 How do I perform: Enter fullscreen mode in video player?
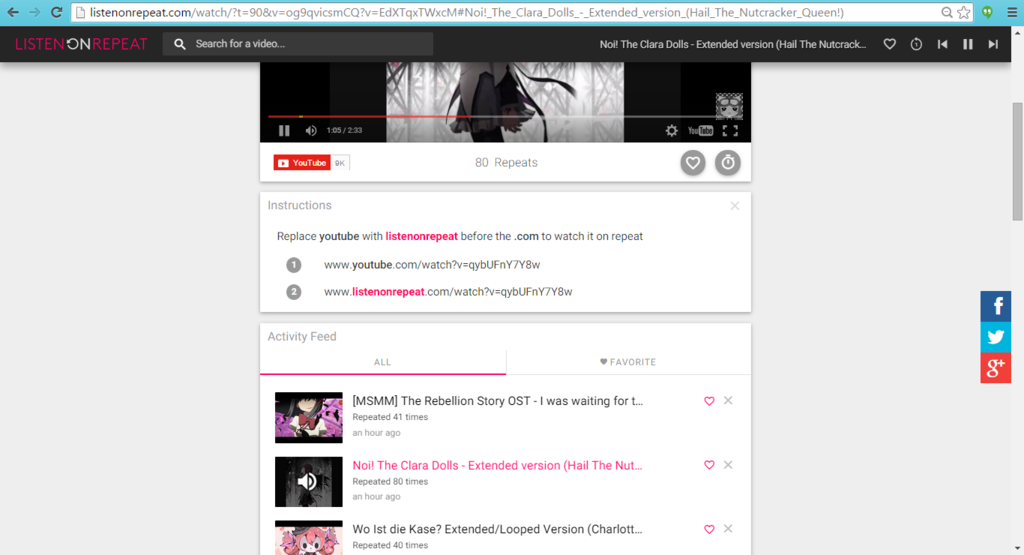coord(730,131)
